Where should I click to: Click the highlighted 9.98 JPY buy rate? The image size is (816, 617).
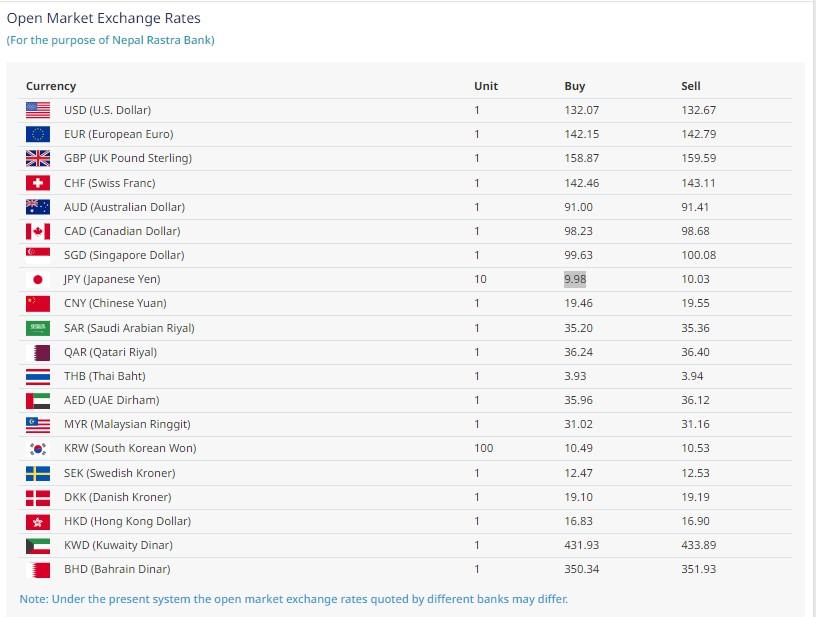[x=575, y=279]
